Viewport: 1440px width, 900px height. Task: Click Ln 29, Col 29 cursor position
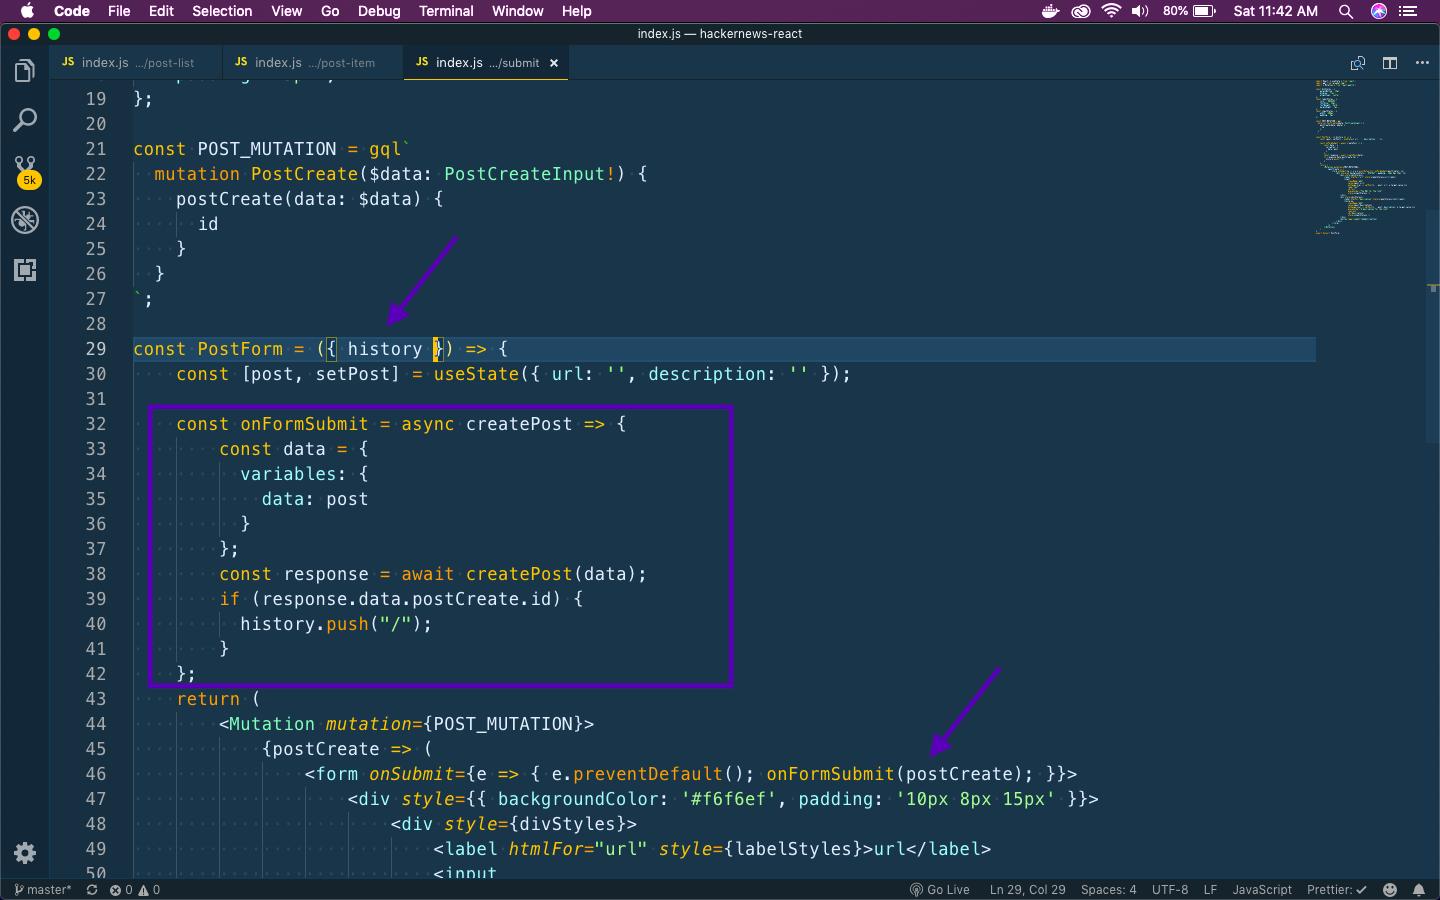tap(1027, 890)
